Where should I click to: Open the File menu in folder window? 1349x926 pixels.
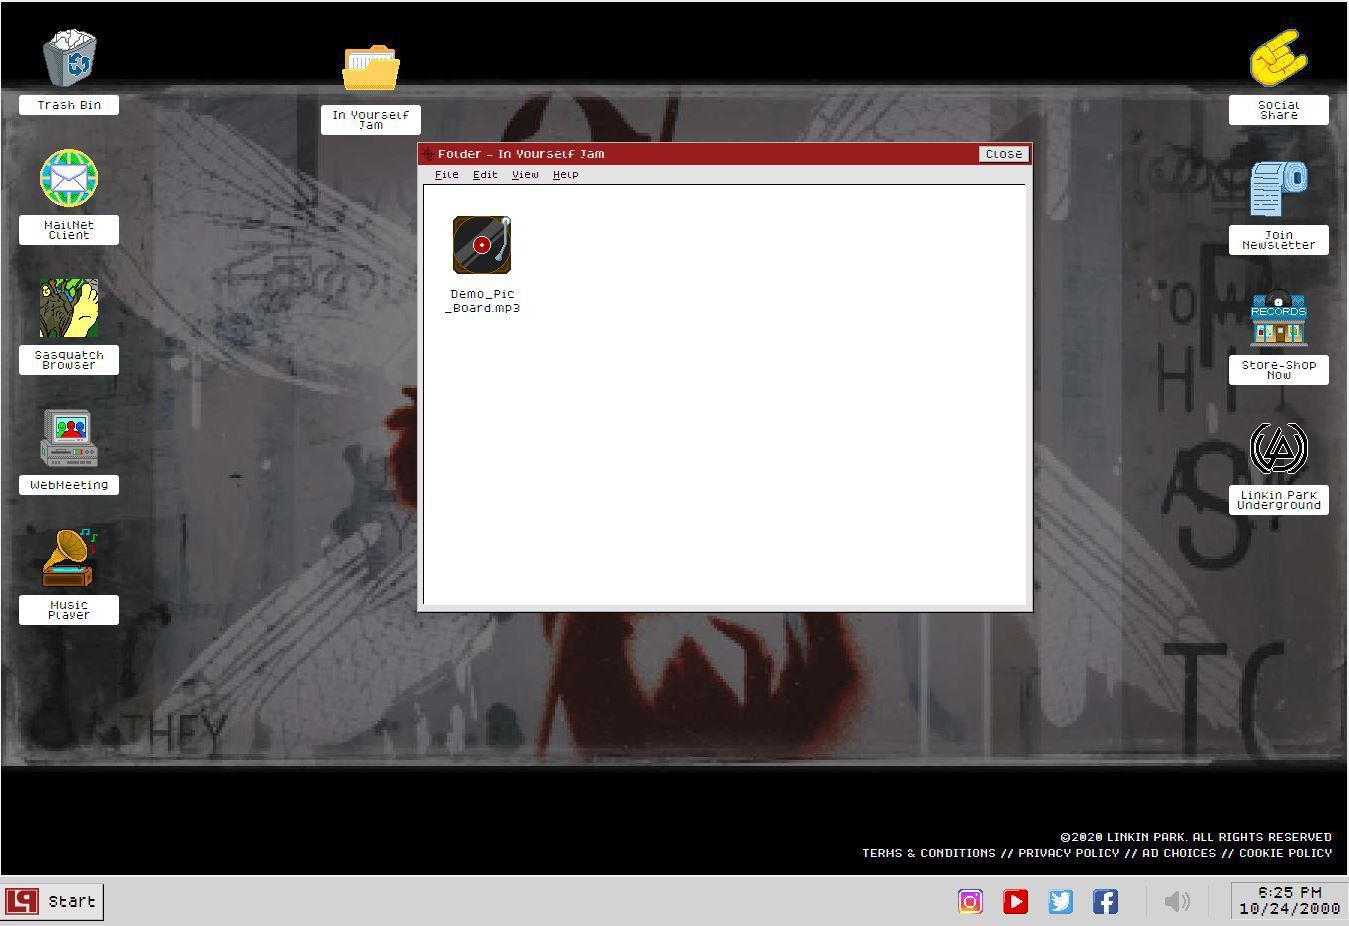click(446, 174)
